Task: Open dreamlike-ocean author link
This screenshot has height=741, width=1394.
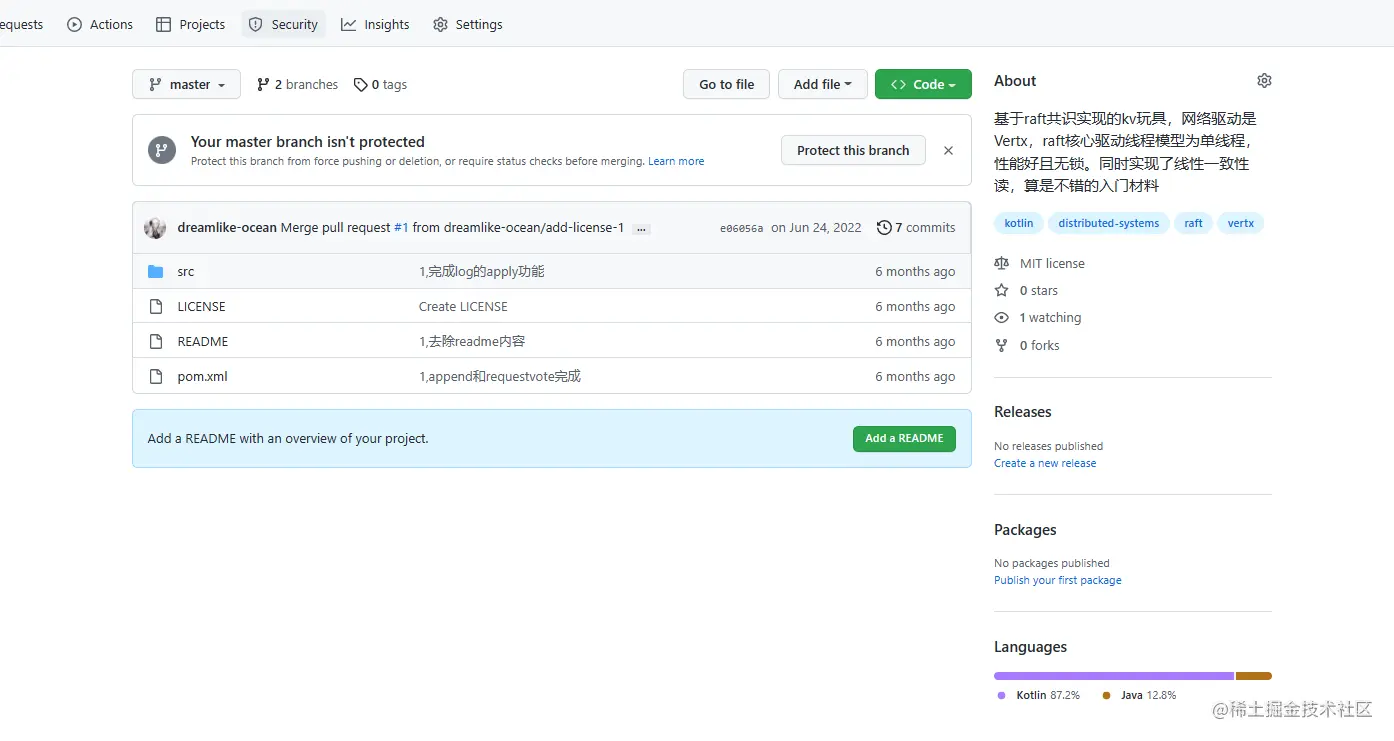Action: pos(227,228)
